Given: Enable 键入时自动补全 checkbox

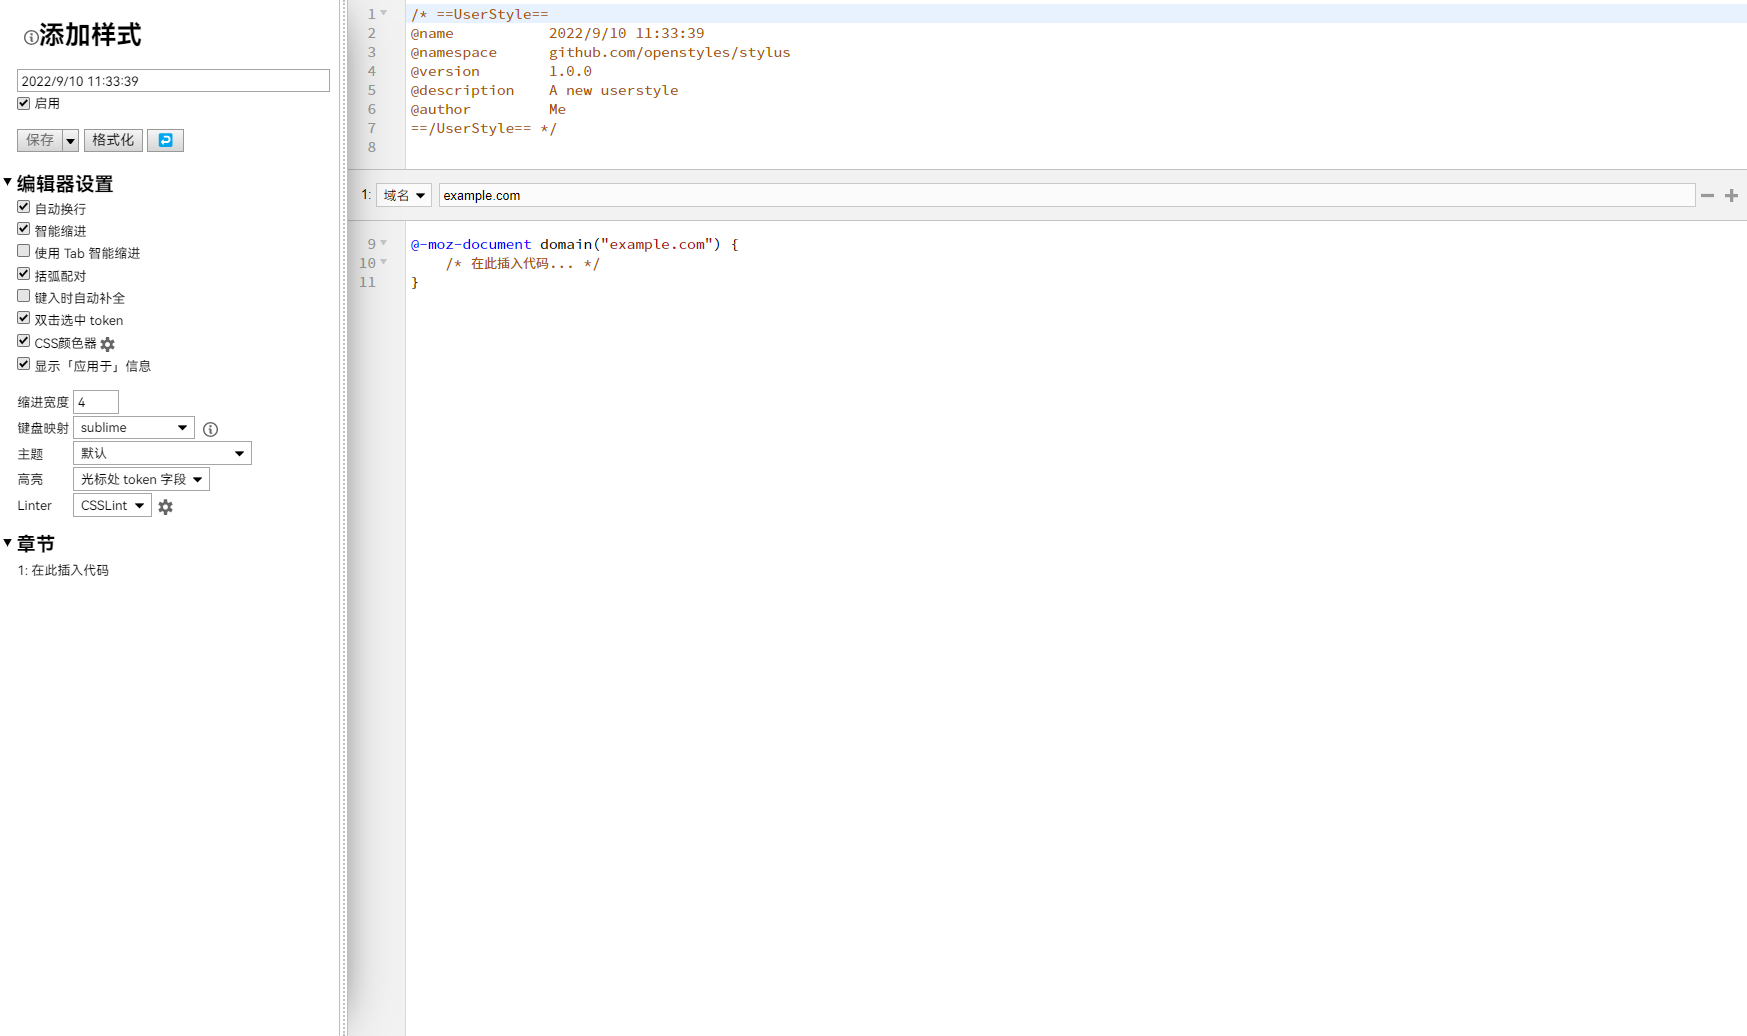Looking at the screenshot, I should coord(24,296).
